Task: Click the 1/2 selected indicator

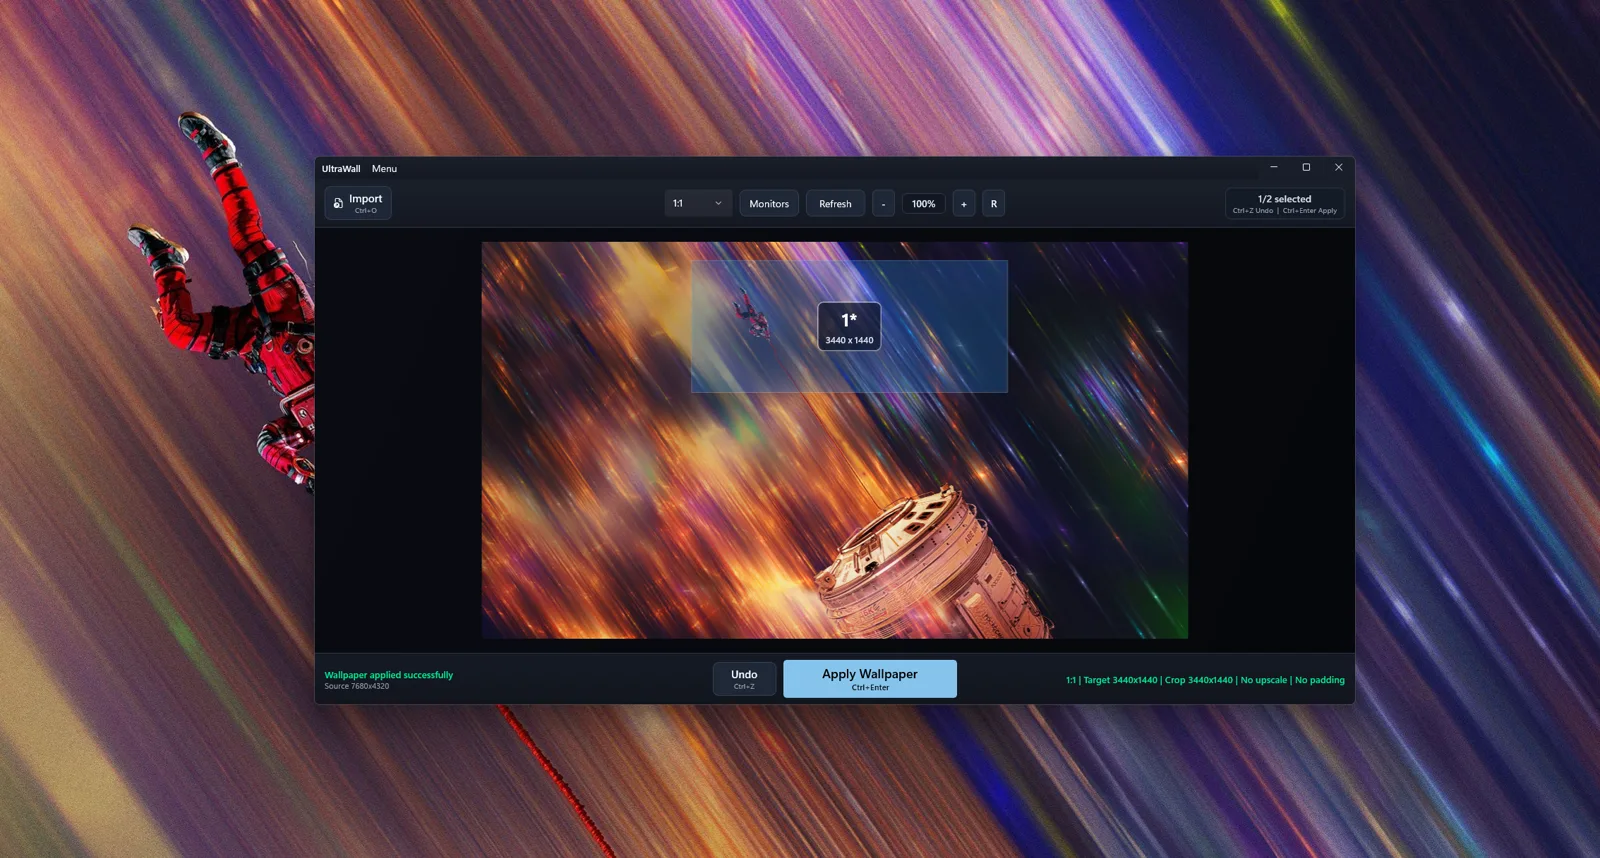Action: [1285, 203]
